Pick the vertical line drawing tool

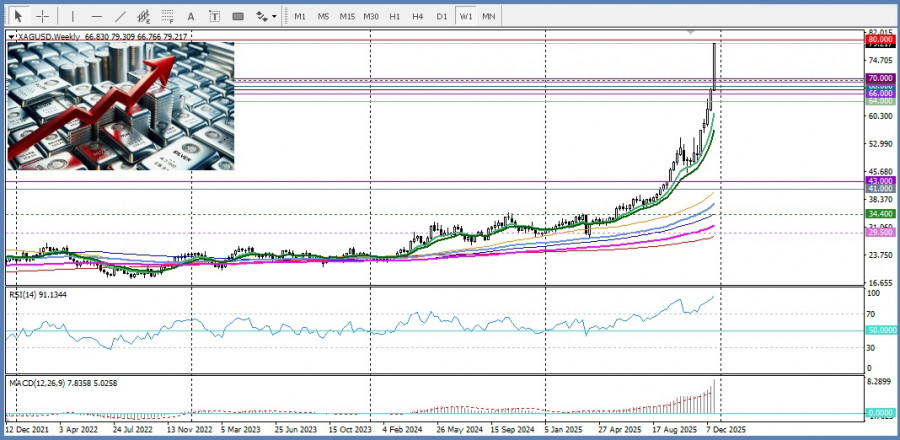pyautogui.click(x=71, y=16)
